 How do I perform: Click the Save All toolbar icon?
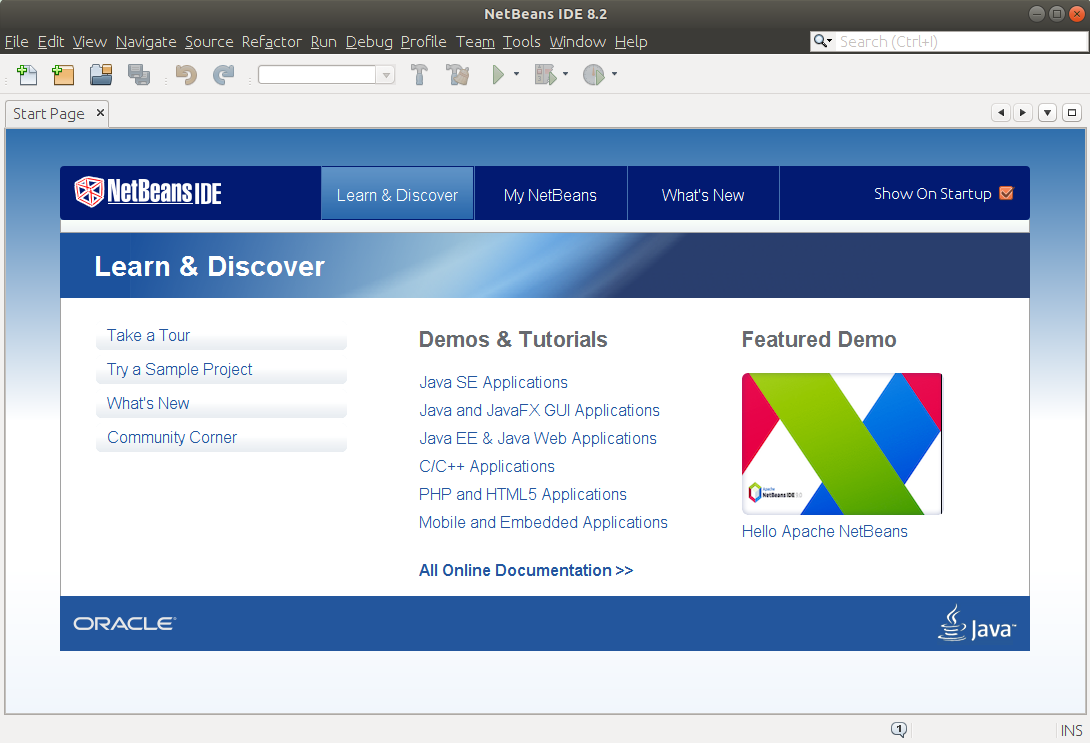[x=139, y=74]
